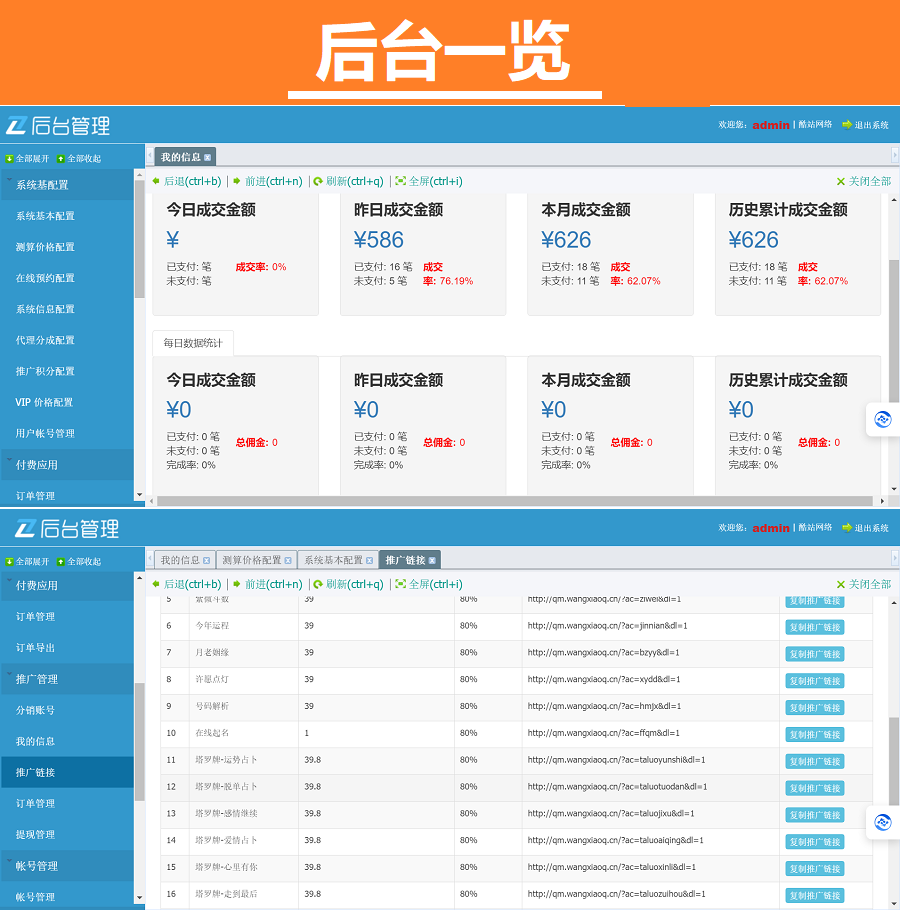Click the horizontal scrollbar under the dashboard cards
Screen dimensions: 900x911
tap(500, 501)
